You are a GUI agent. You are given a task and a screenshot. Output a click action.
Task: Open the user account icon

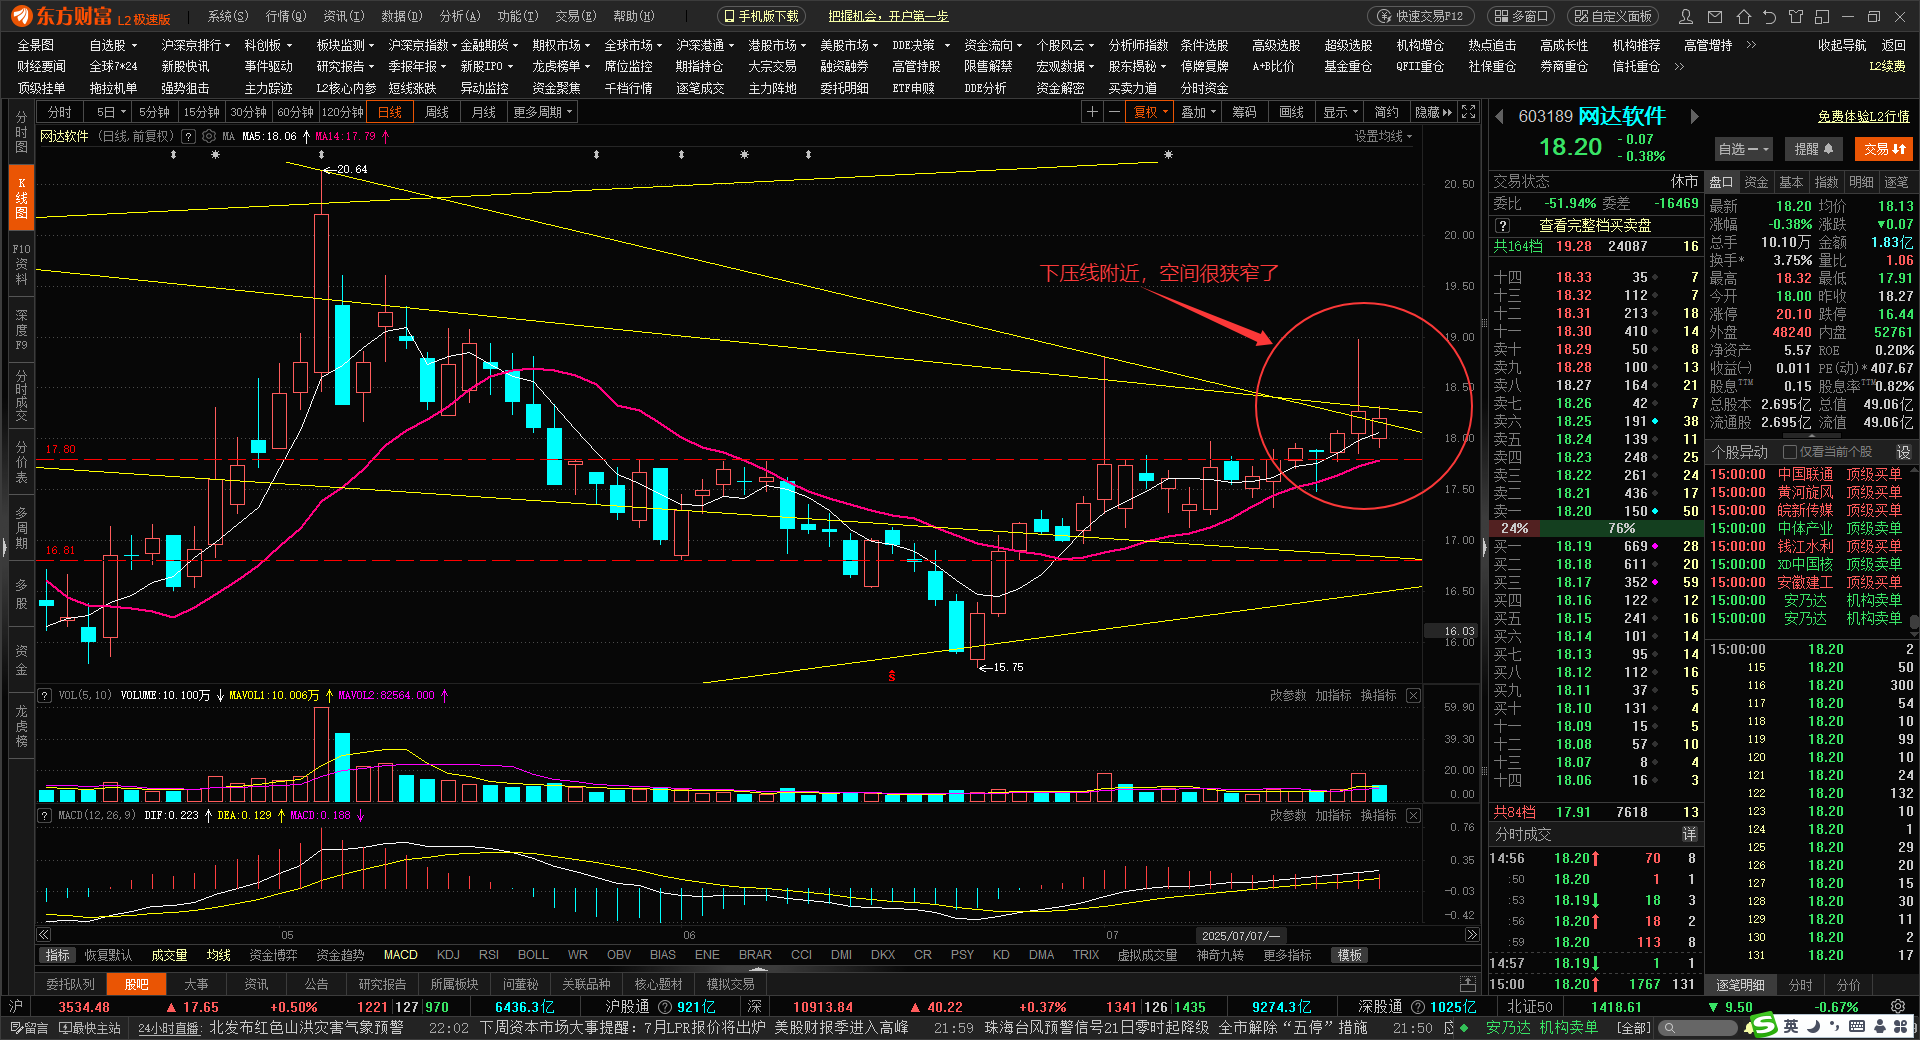[1686, 16]
